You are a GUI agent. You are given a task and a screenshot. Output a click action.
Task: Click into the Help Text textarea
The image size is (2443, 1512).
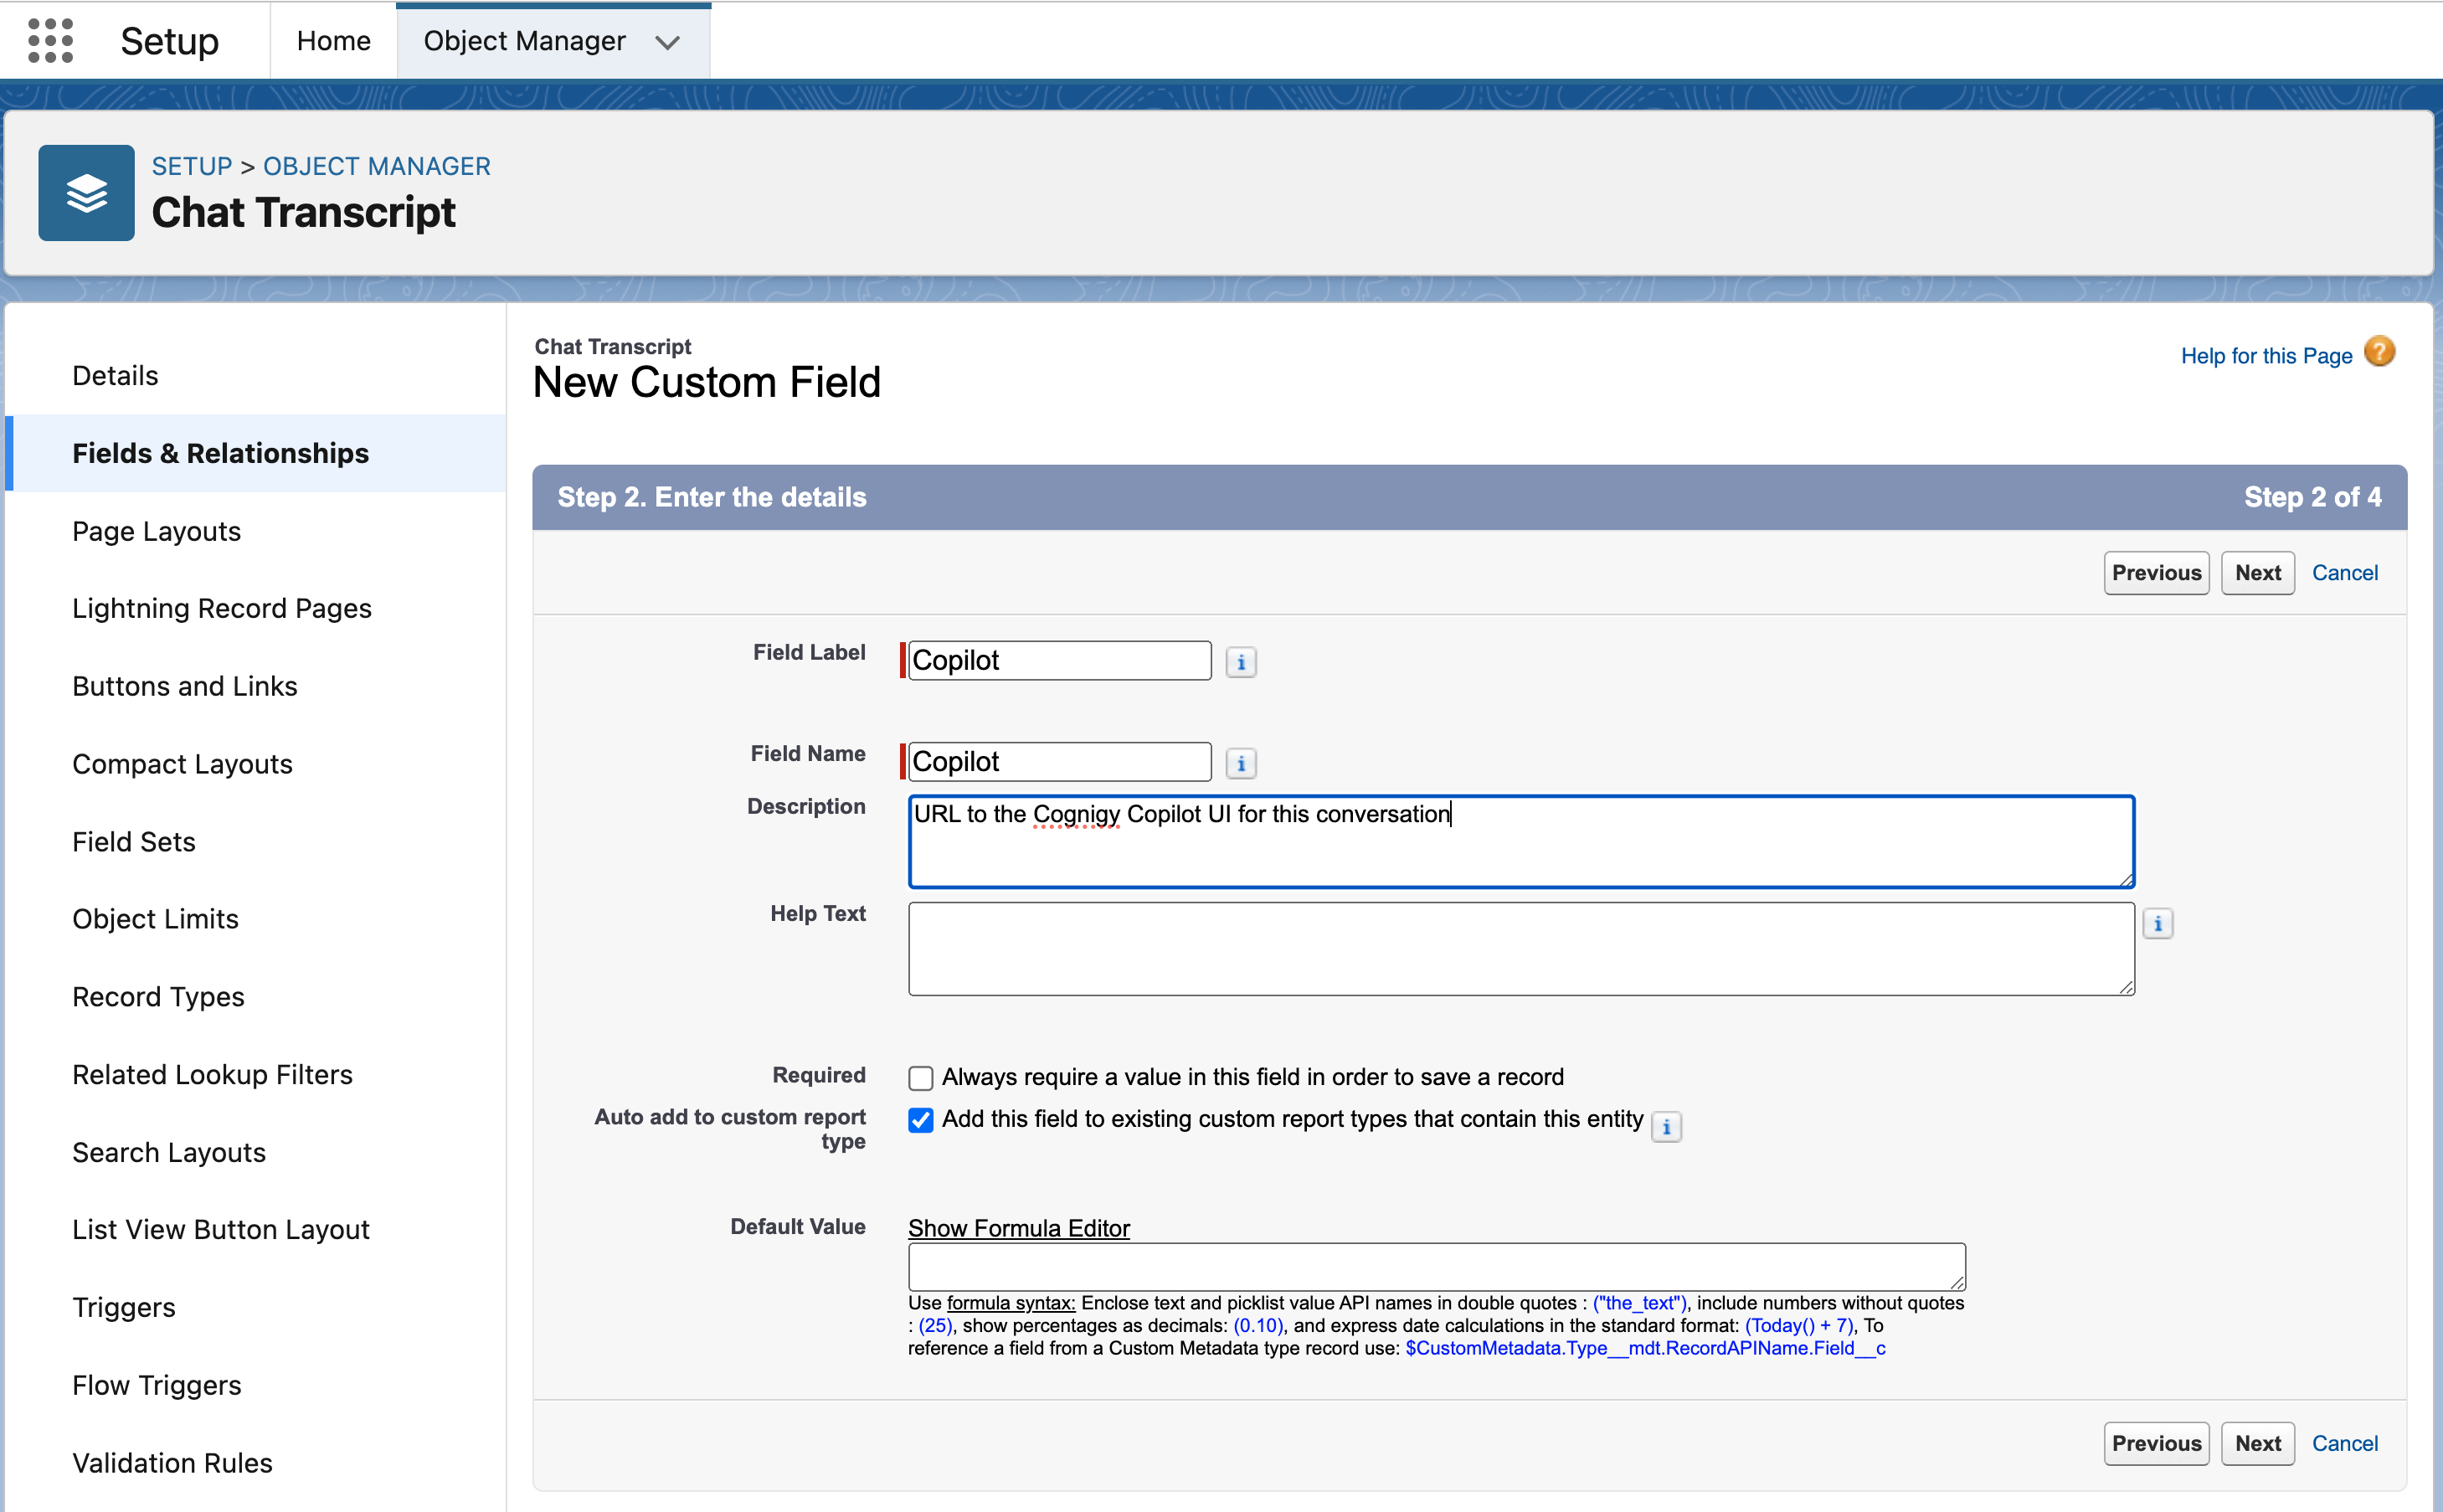point(1519,948)
